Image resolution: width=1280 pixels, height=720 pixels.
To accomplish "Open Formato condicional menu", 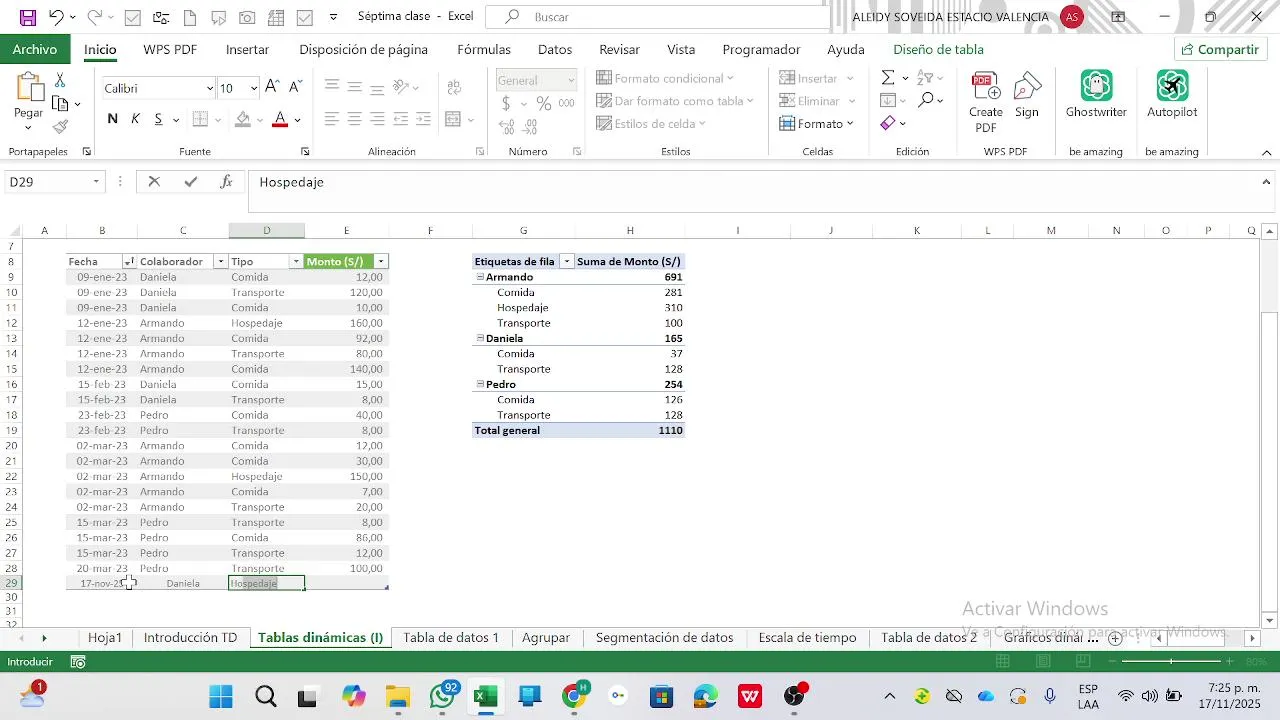I will 664,78.
